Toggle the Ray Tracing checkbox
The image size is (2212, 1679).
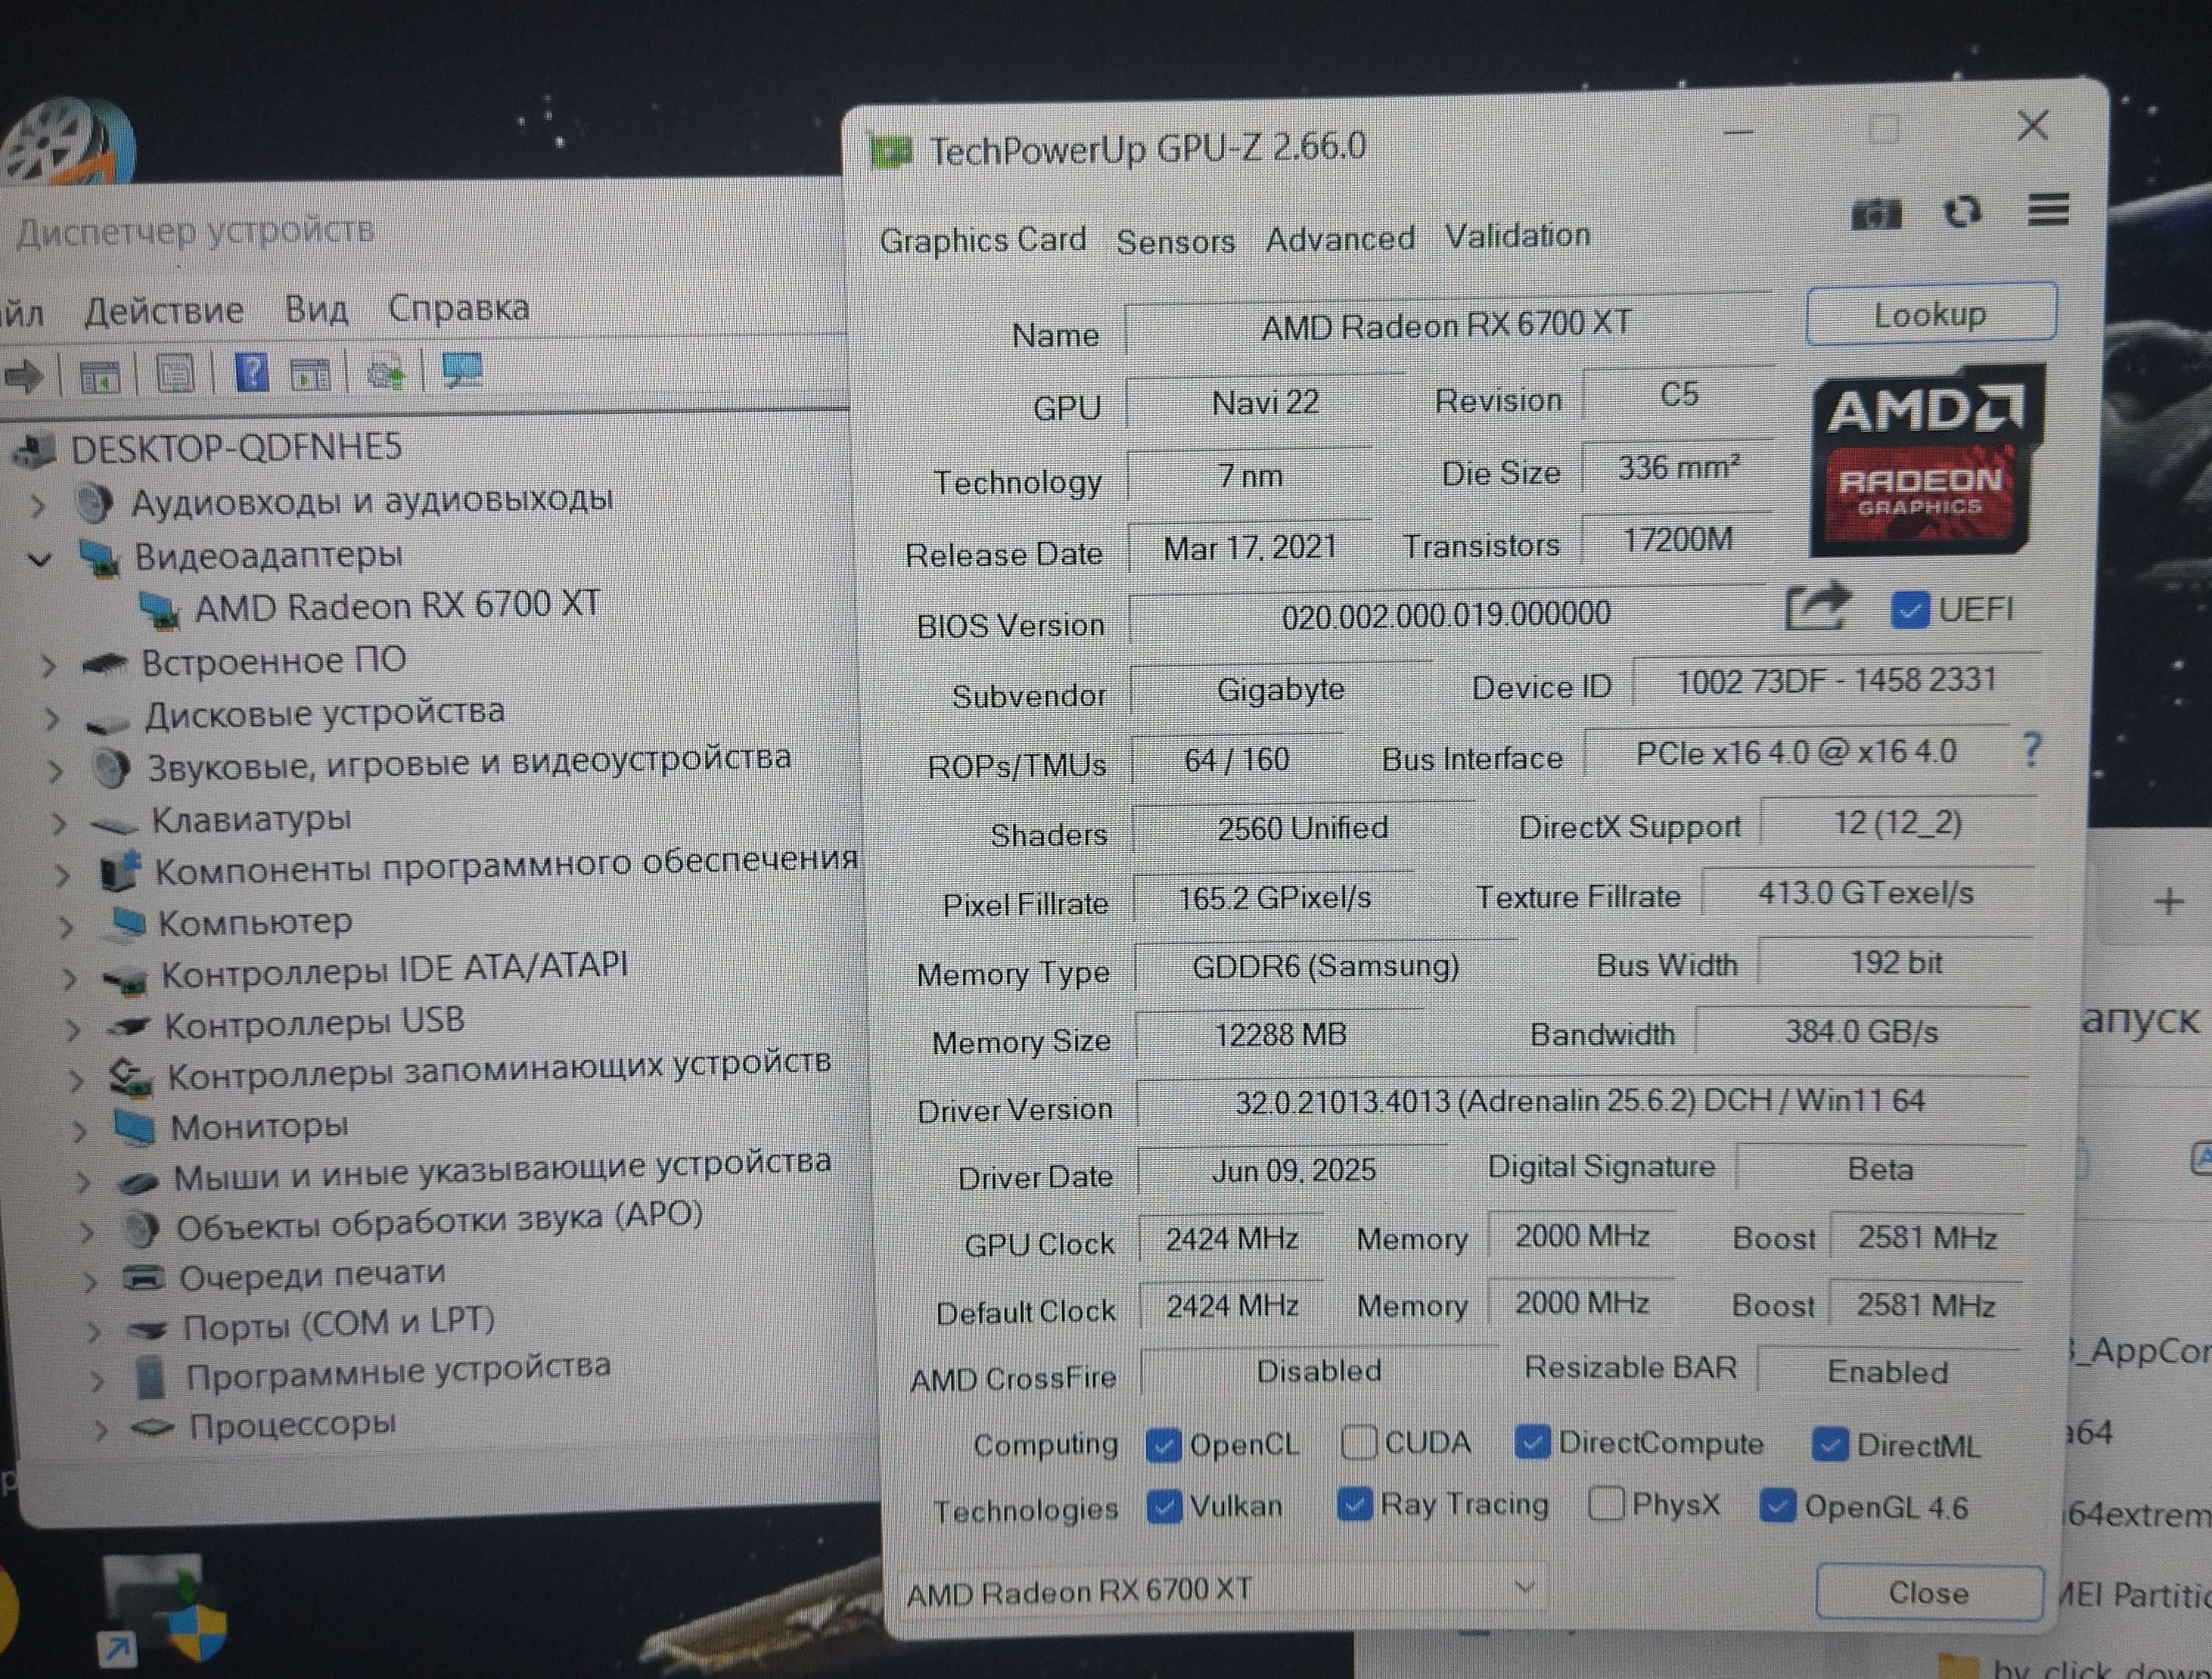point(1354,1504)
